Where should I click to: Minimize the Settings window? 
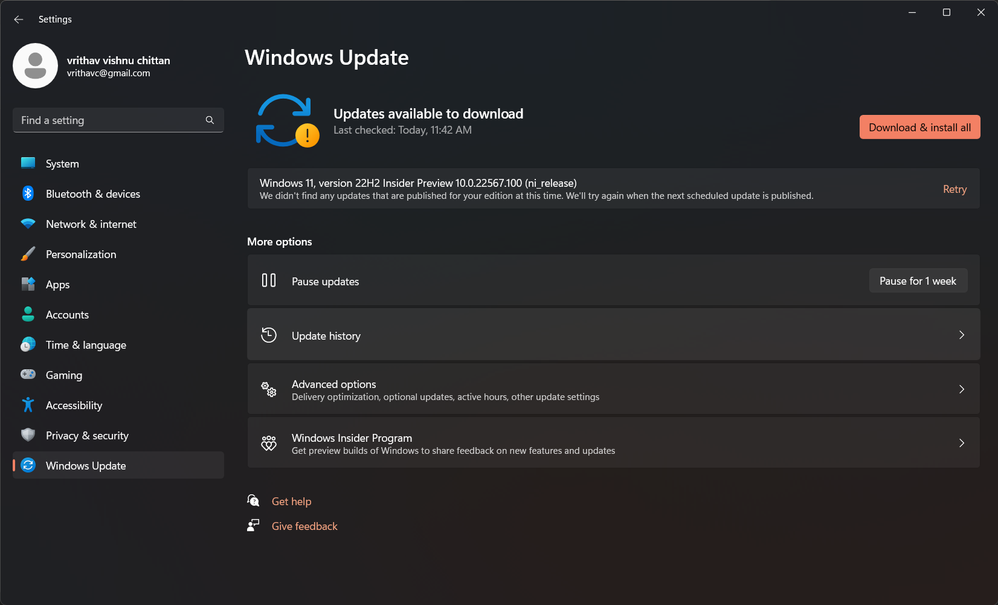pos(912,12)
